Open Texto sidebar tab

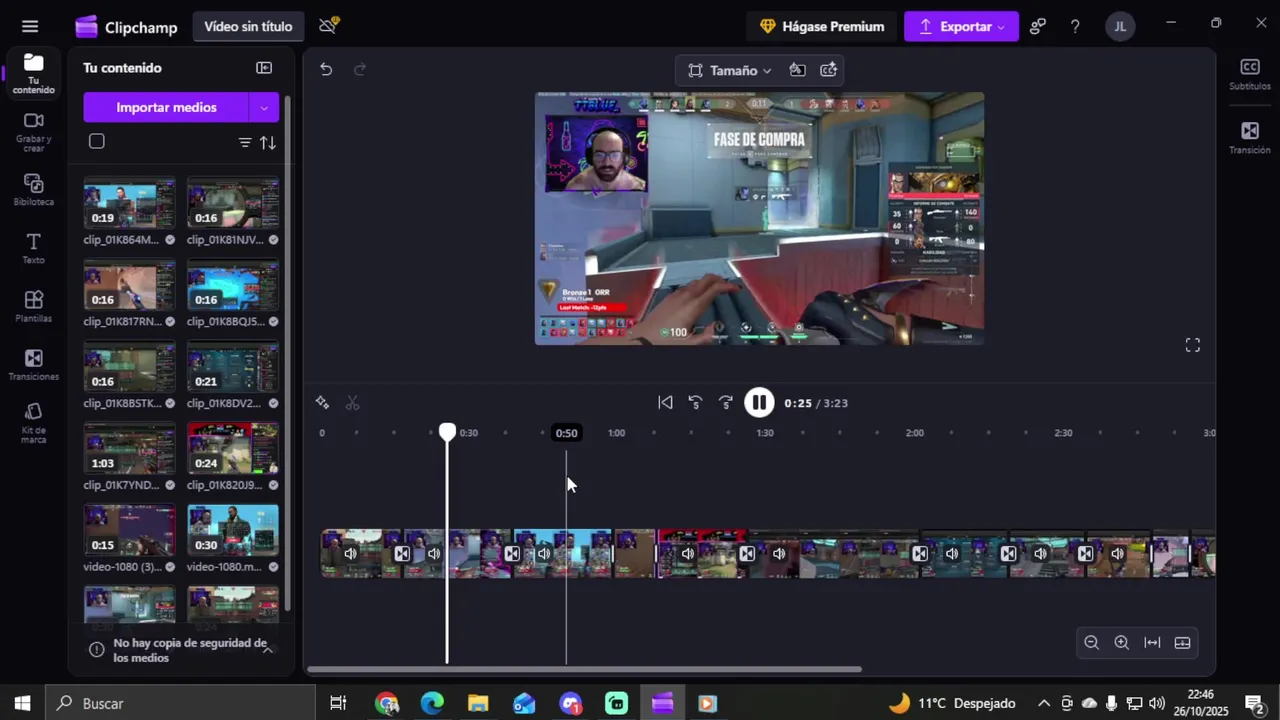coord(34,248)
